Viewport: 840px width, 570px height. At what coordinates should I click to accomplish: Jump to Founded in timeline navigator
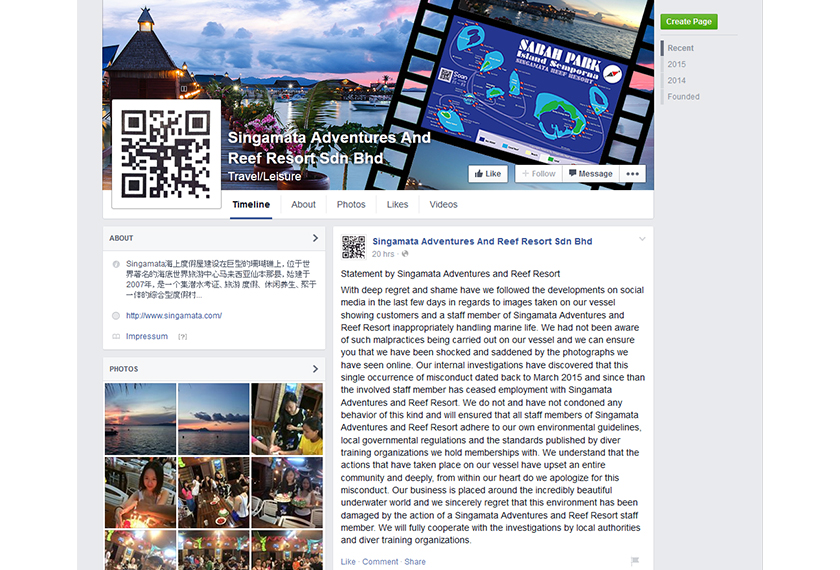(x=684, y=96)
